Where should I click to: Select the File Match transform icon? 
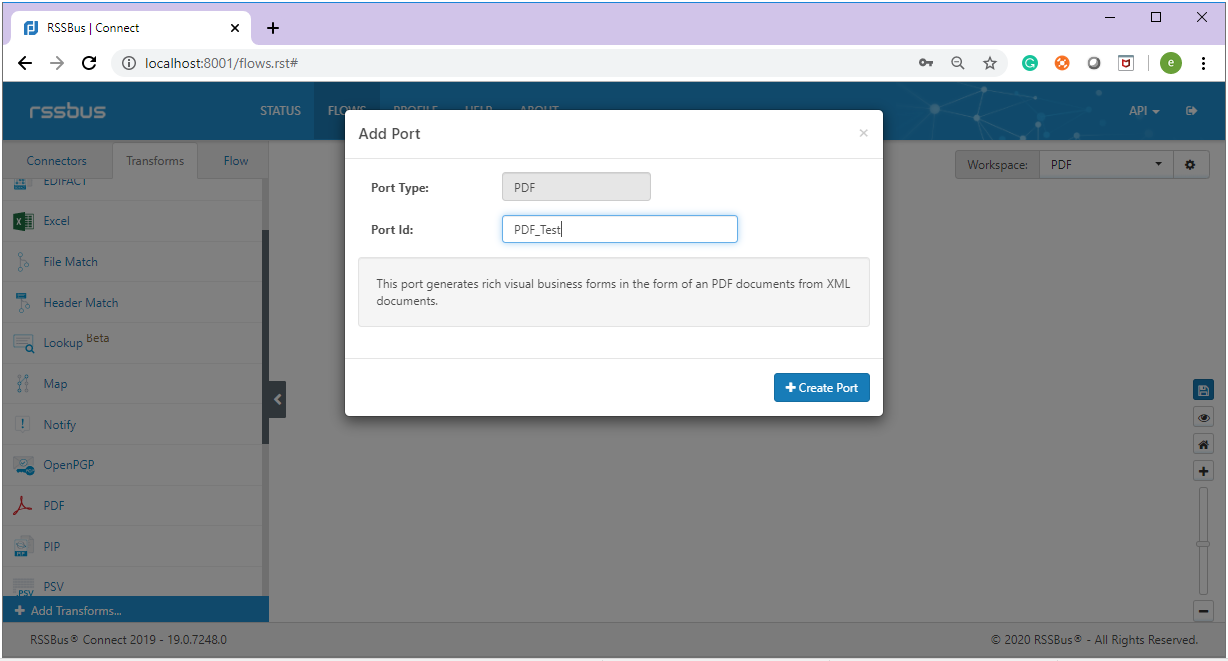point(24,262)
